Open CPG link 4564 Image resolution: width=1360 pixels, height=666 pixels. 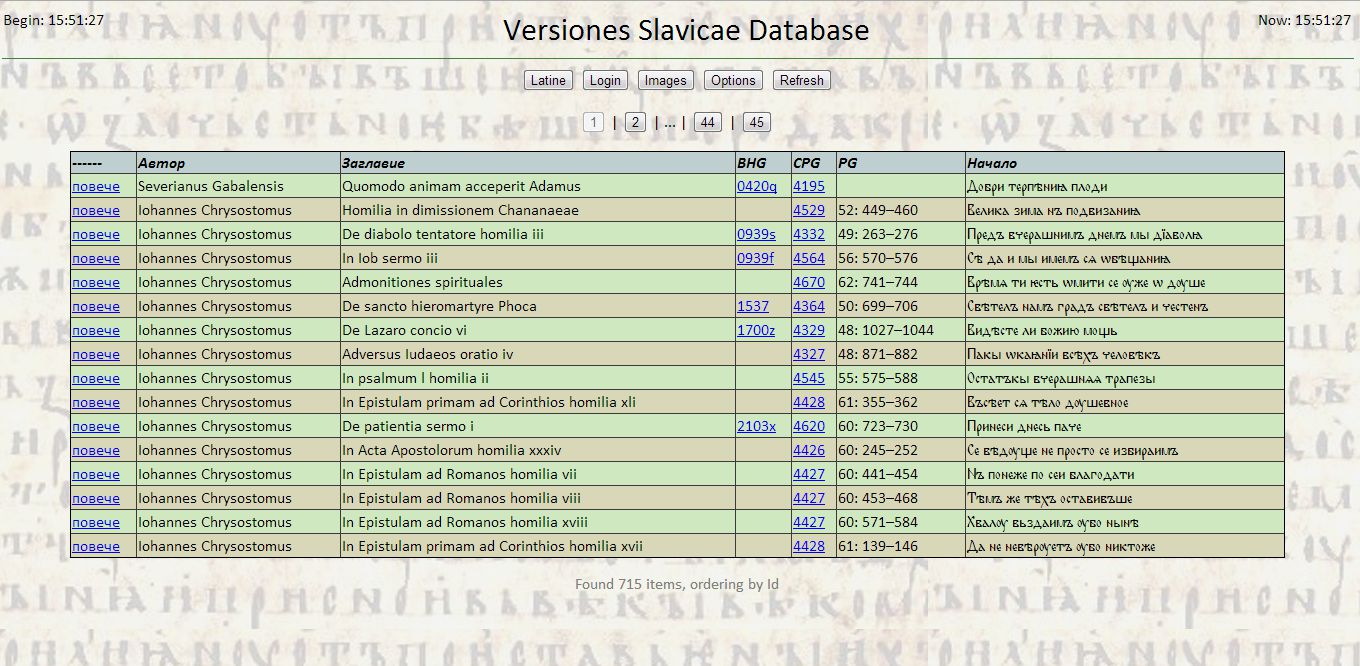point(809,258)
